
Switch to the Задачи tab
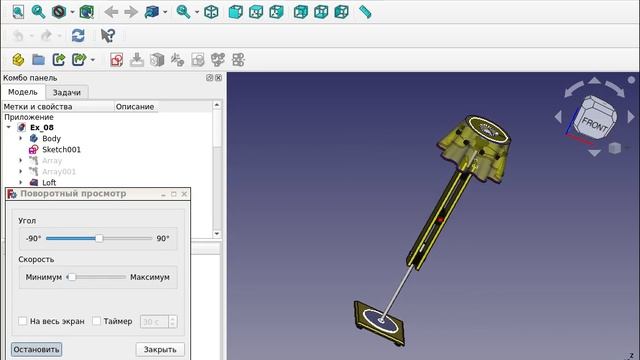coord(67,93)
